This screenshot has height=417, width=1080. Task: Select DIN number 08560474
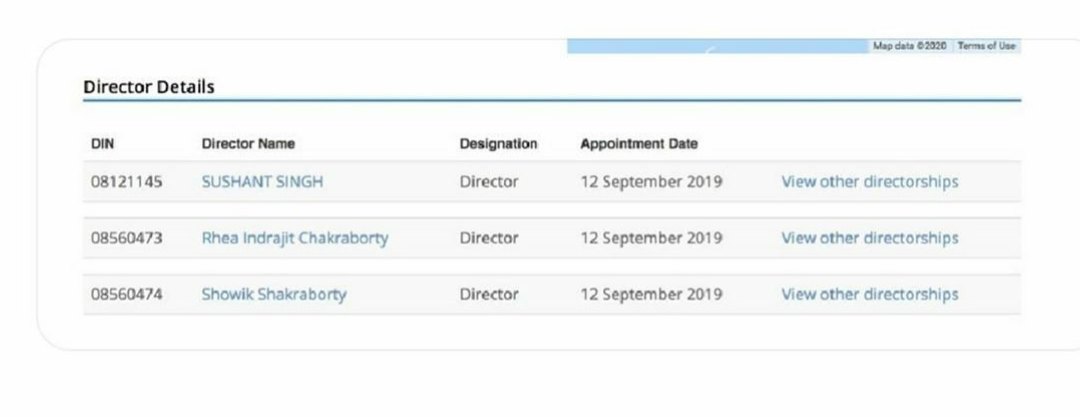click(x=127, y=294)
